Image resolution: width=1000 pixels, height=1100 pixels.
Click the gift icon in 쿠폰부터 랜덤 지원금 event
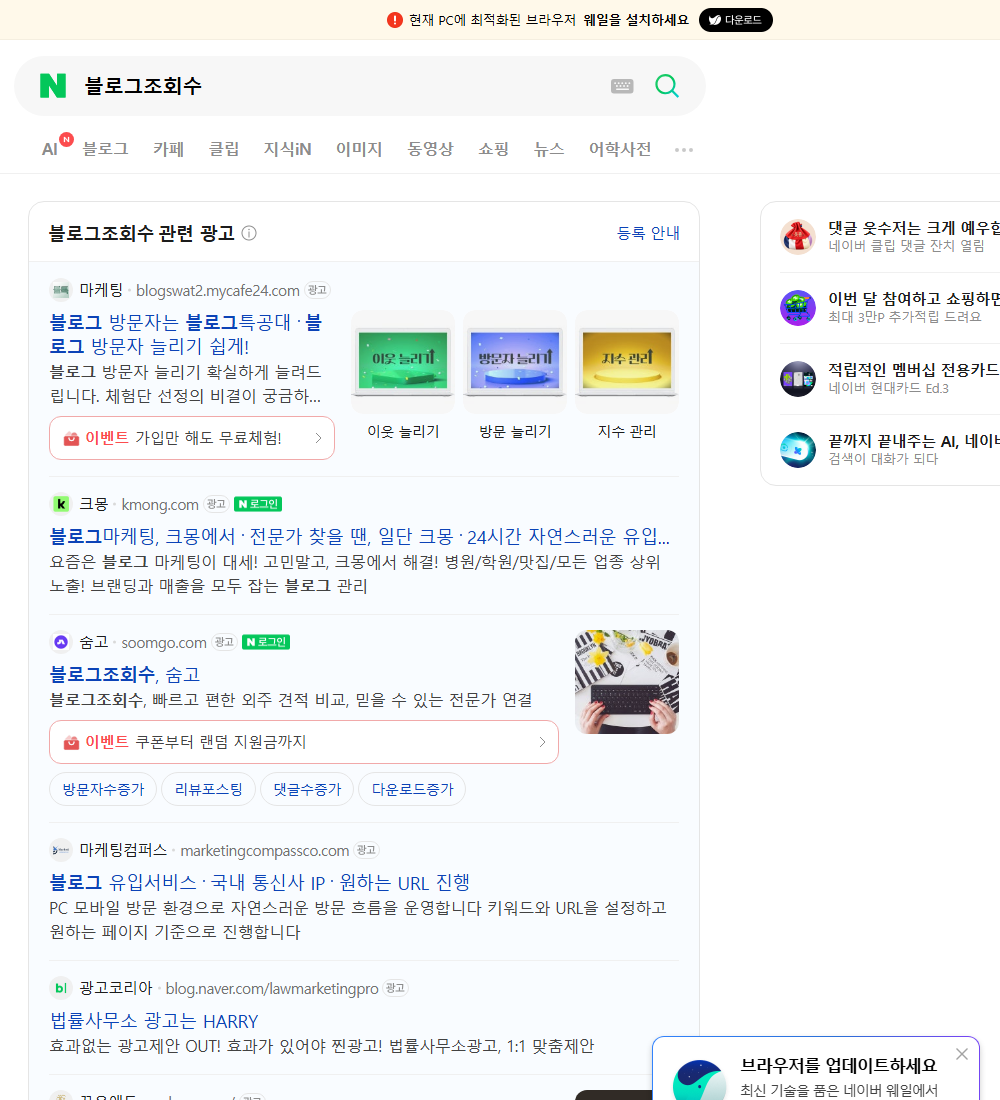pyautogui.click(x=71, y=742)
